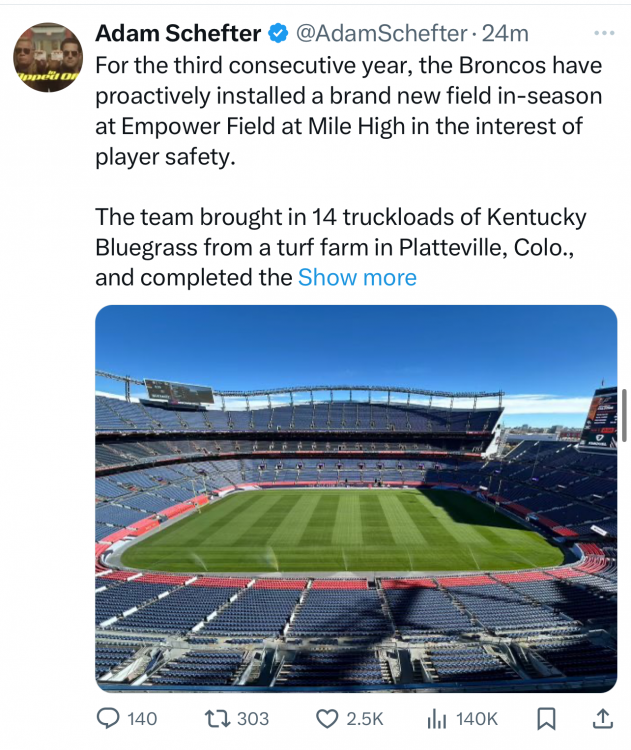Viewport: 631px width, 750px height.
Task: Expand the tweet with Show more
Action: click(x=357, y=277)
